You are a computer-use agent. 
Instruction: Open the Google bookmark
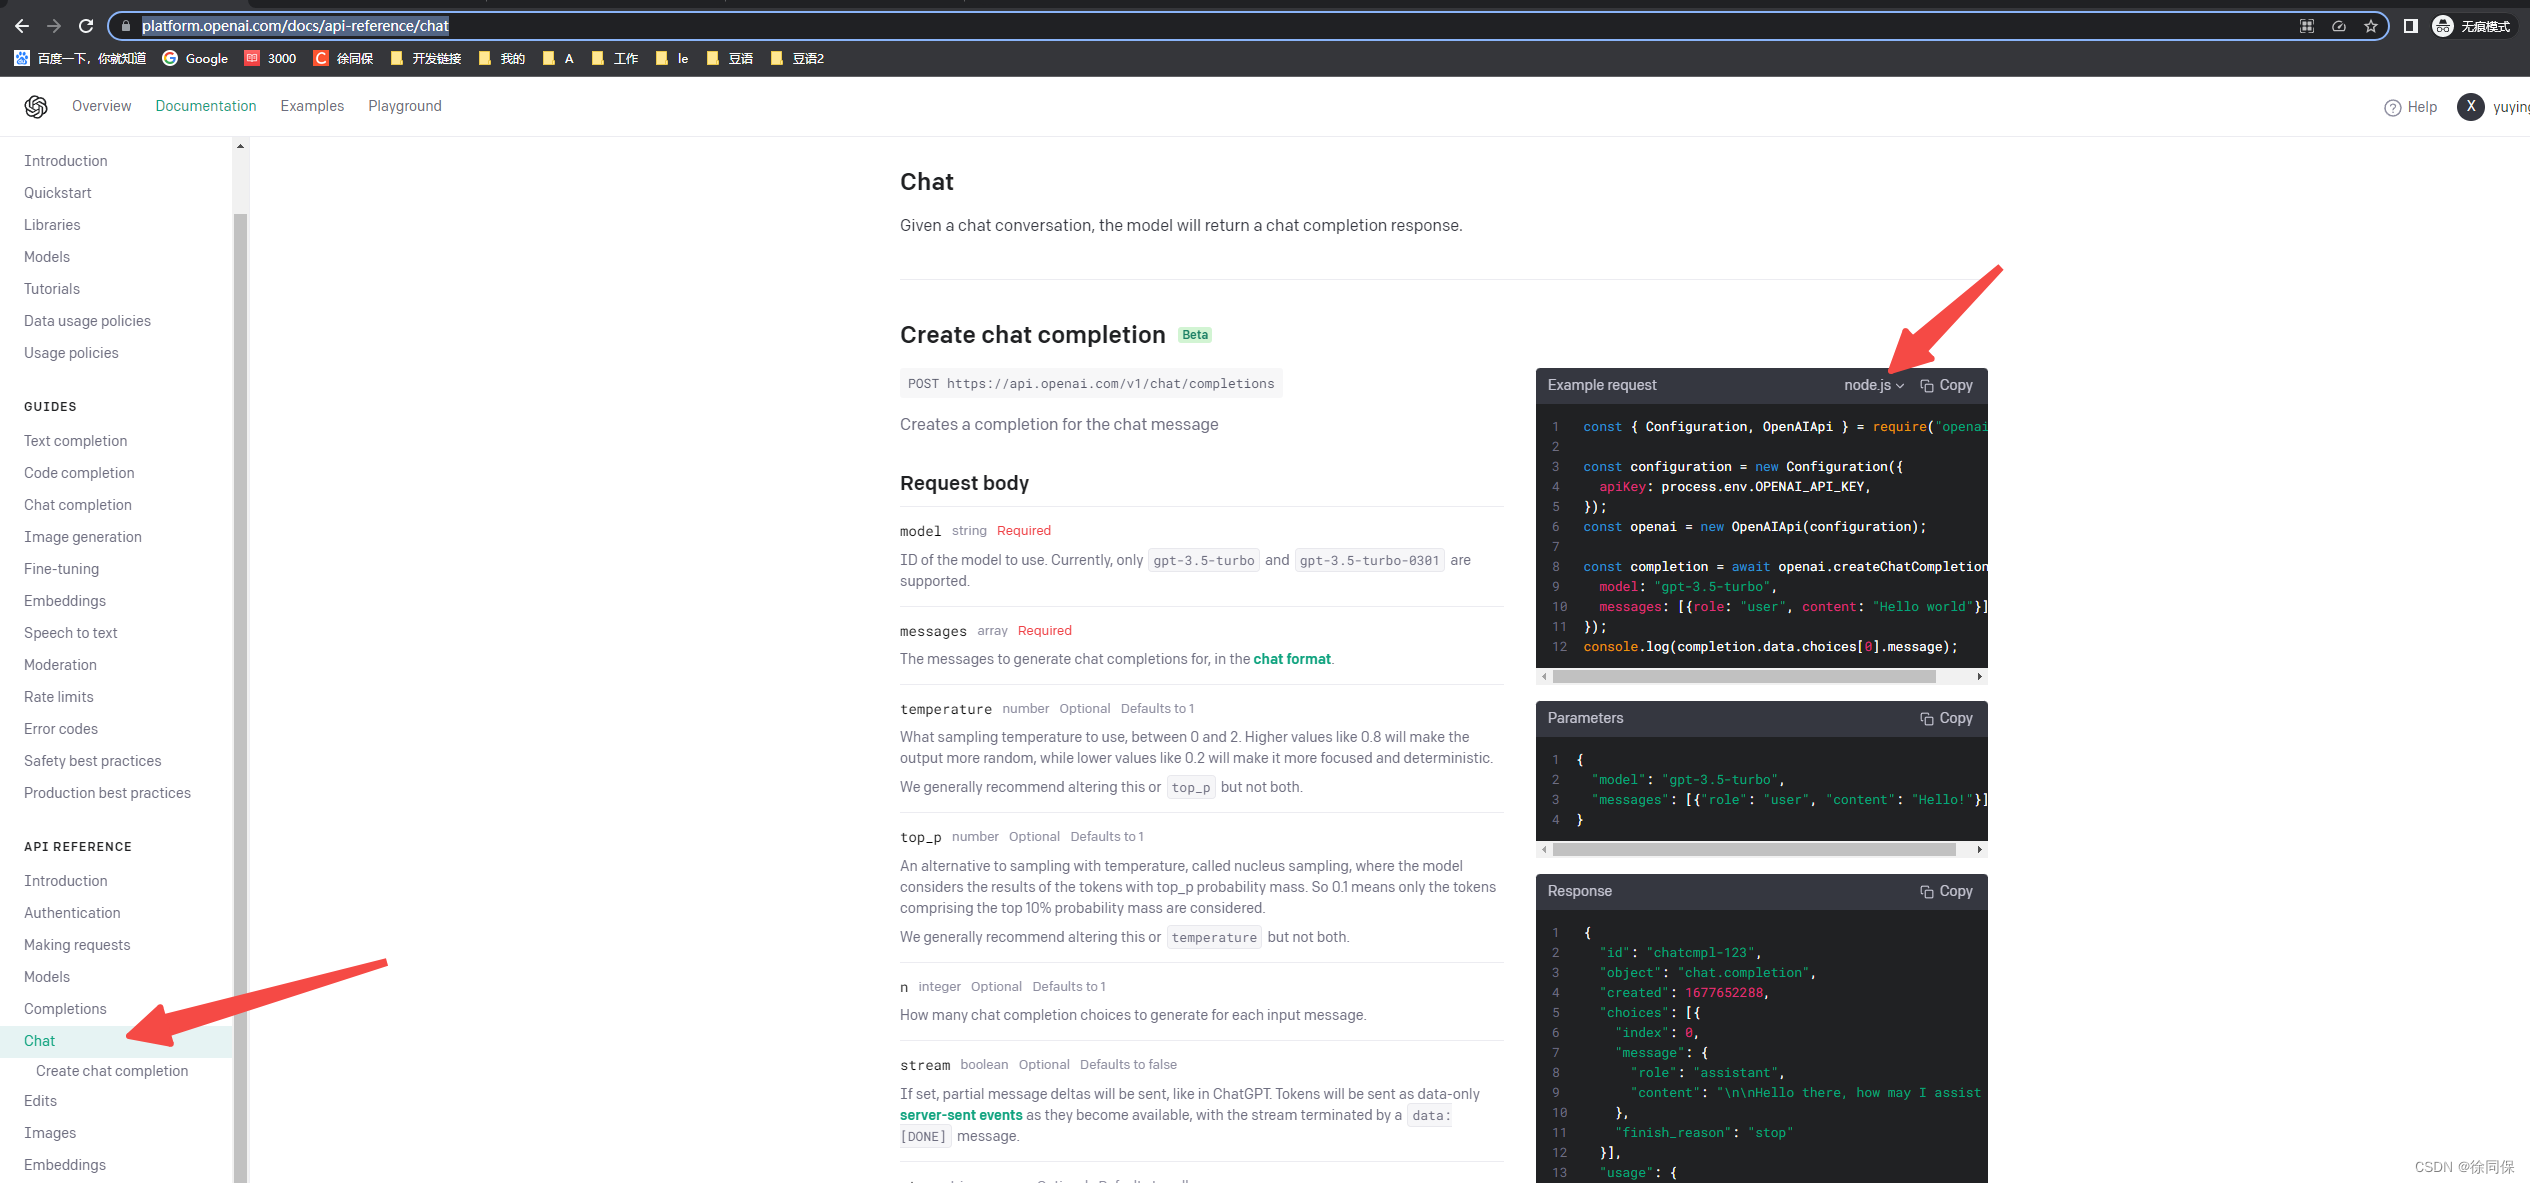(x=195, y=58)
